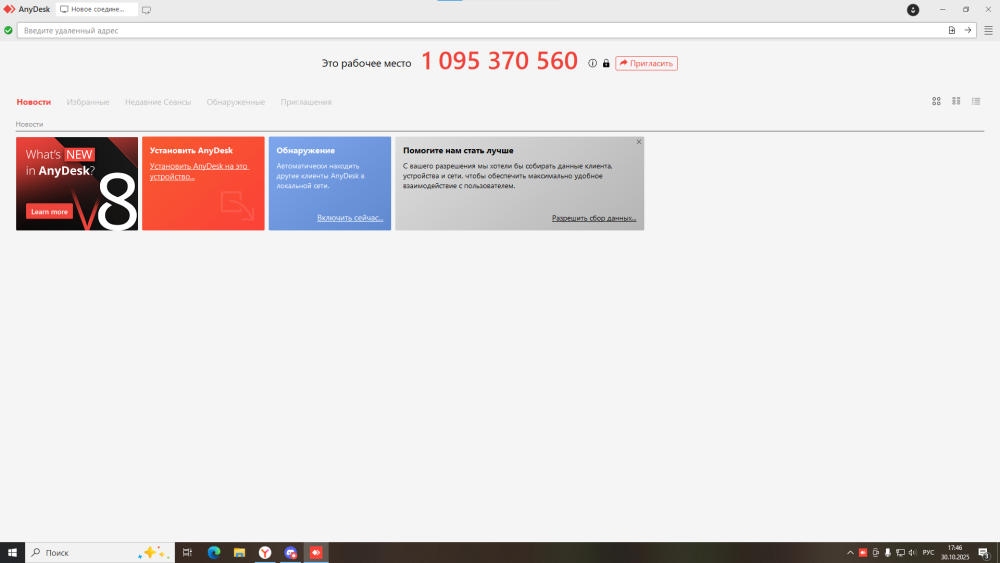1000x563 pixels.
Task: Launch Microsoft Edge from taskbar
Action: [x=214, y=553]
